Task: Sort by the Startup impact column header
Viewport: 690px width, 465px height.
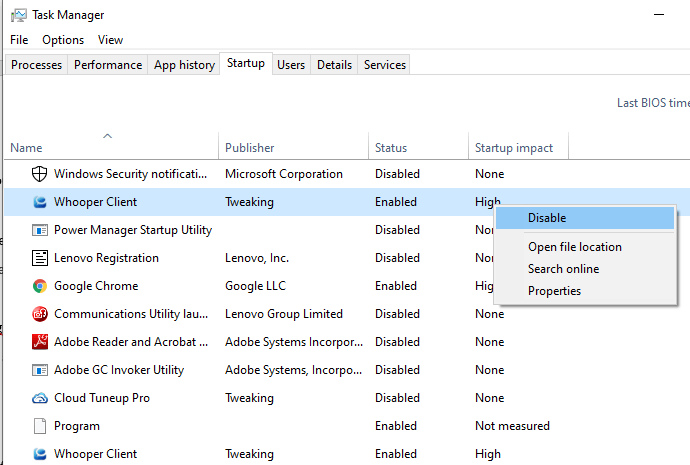Action: (x=518, y=146)
